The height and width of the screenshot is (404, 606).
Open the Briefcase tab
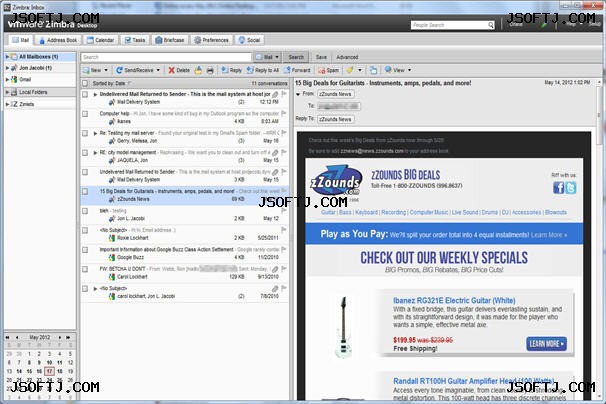[x=170, y=40]
